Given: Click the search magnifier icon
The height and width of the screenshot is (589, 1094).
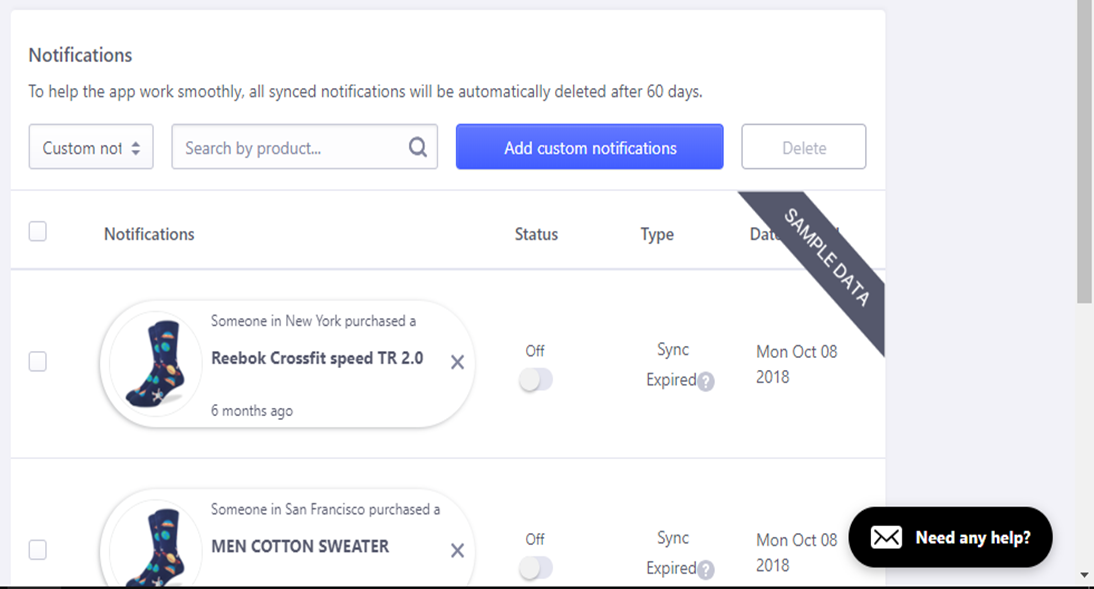Looking at the screenshot, I should [x=417, y=147].
